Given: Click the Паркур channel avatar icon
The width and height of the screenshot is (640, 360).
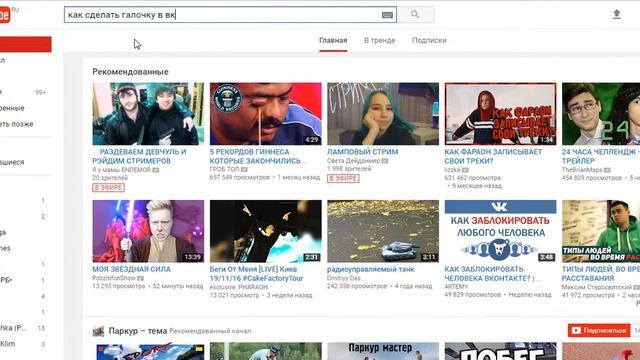Looking at the screenshot, I should coord(98,331).
